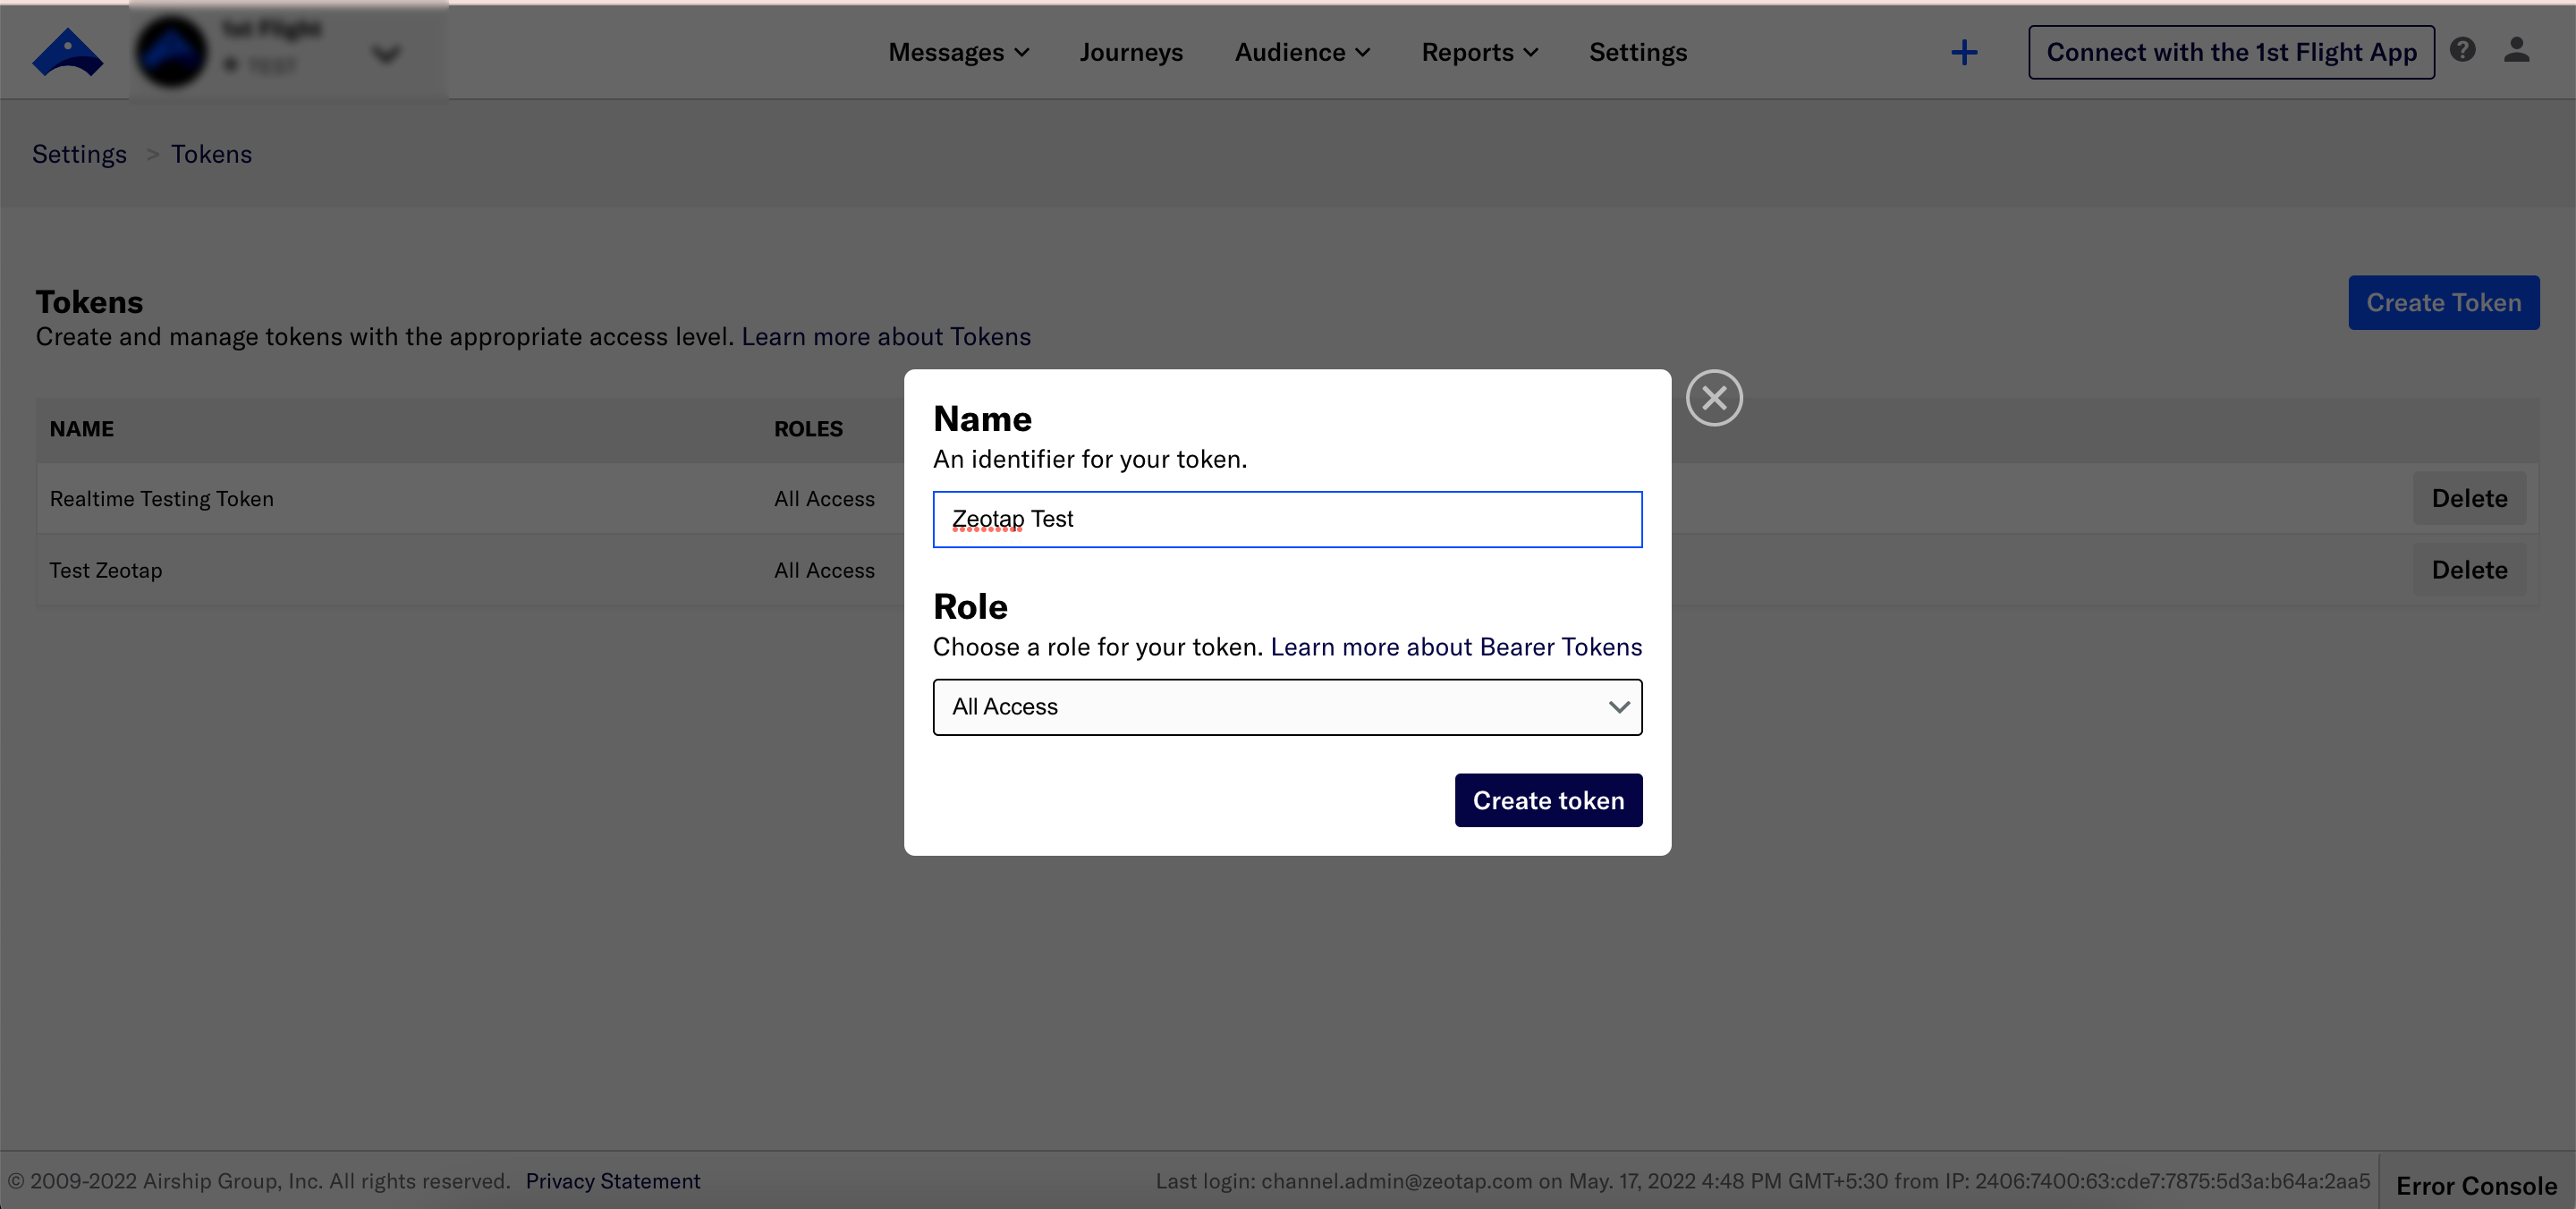This screenshot has width=2576, height=1209.
Task: Open the user account profile icon
Action: point(2516,50)
